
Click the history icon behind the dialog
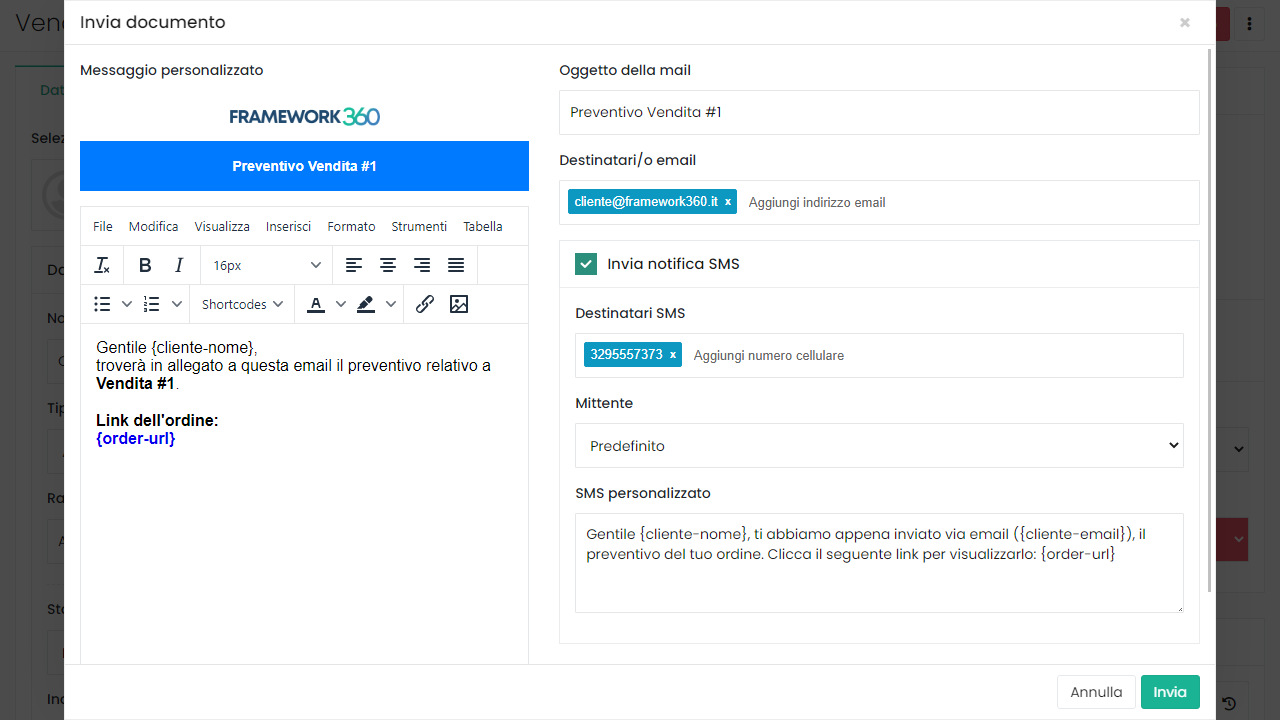(x=1230, y=703)
